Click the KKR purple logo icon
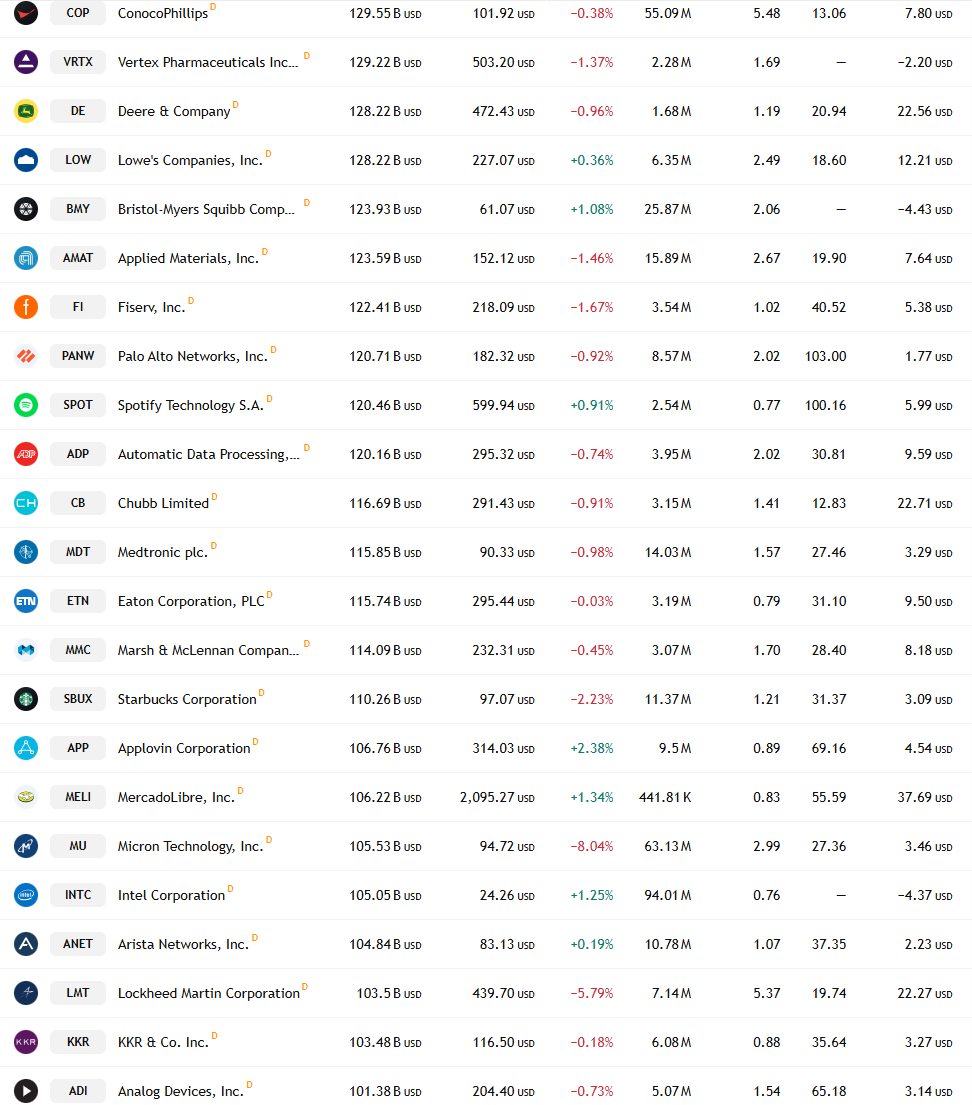The width and height of the screenshot is (972, 1105). click(26, 1042)
